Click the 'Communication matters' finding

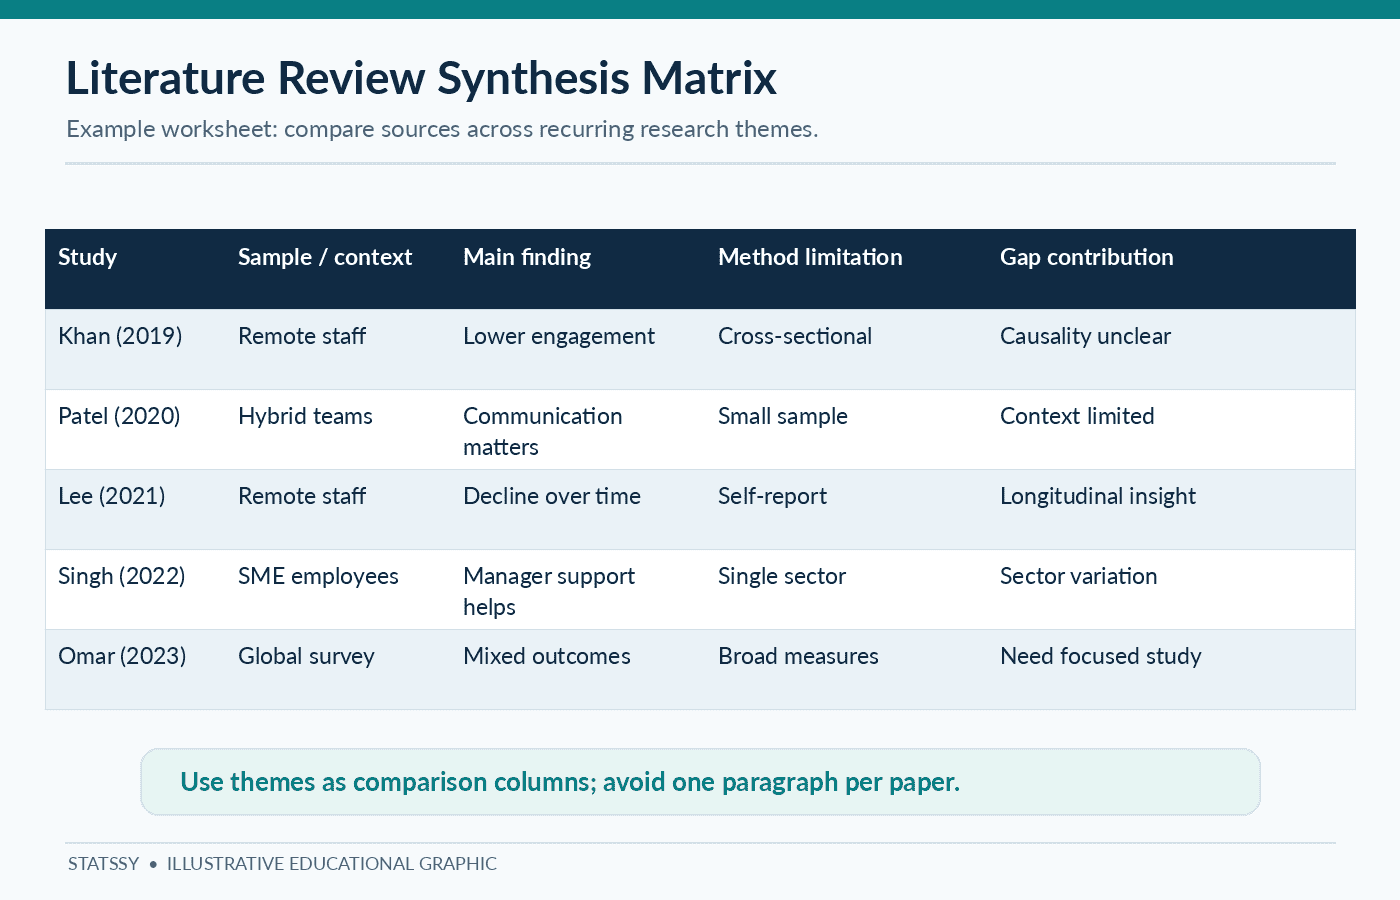543,432
